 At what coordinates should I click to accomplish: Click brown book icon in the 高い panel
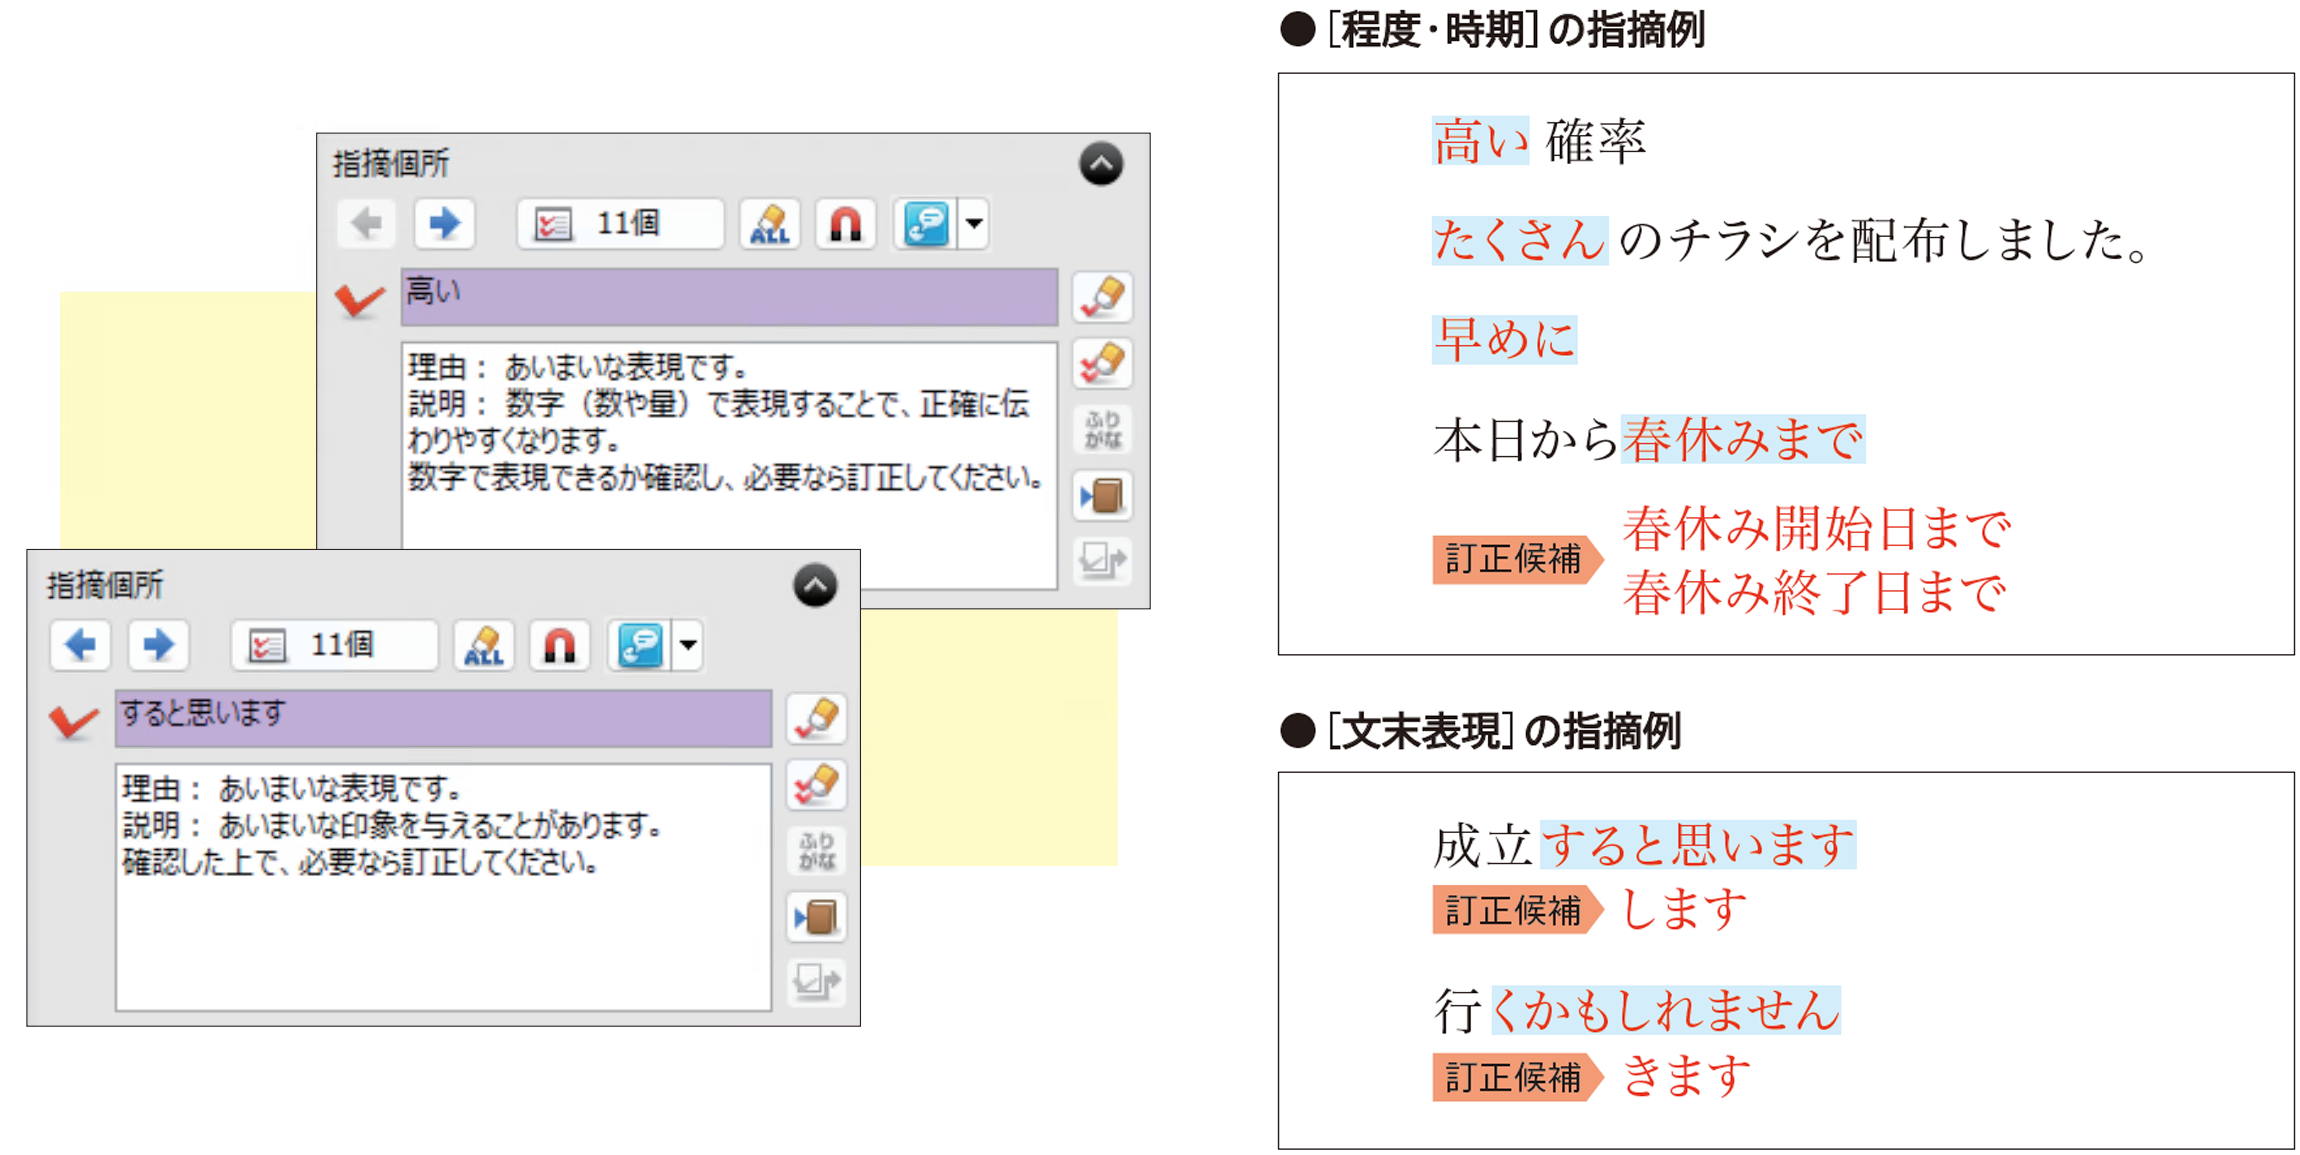tap(1102, 496)
